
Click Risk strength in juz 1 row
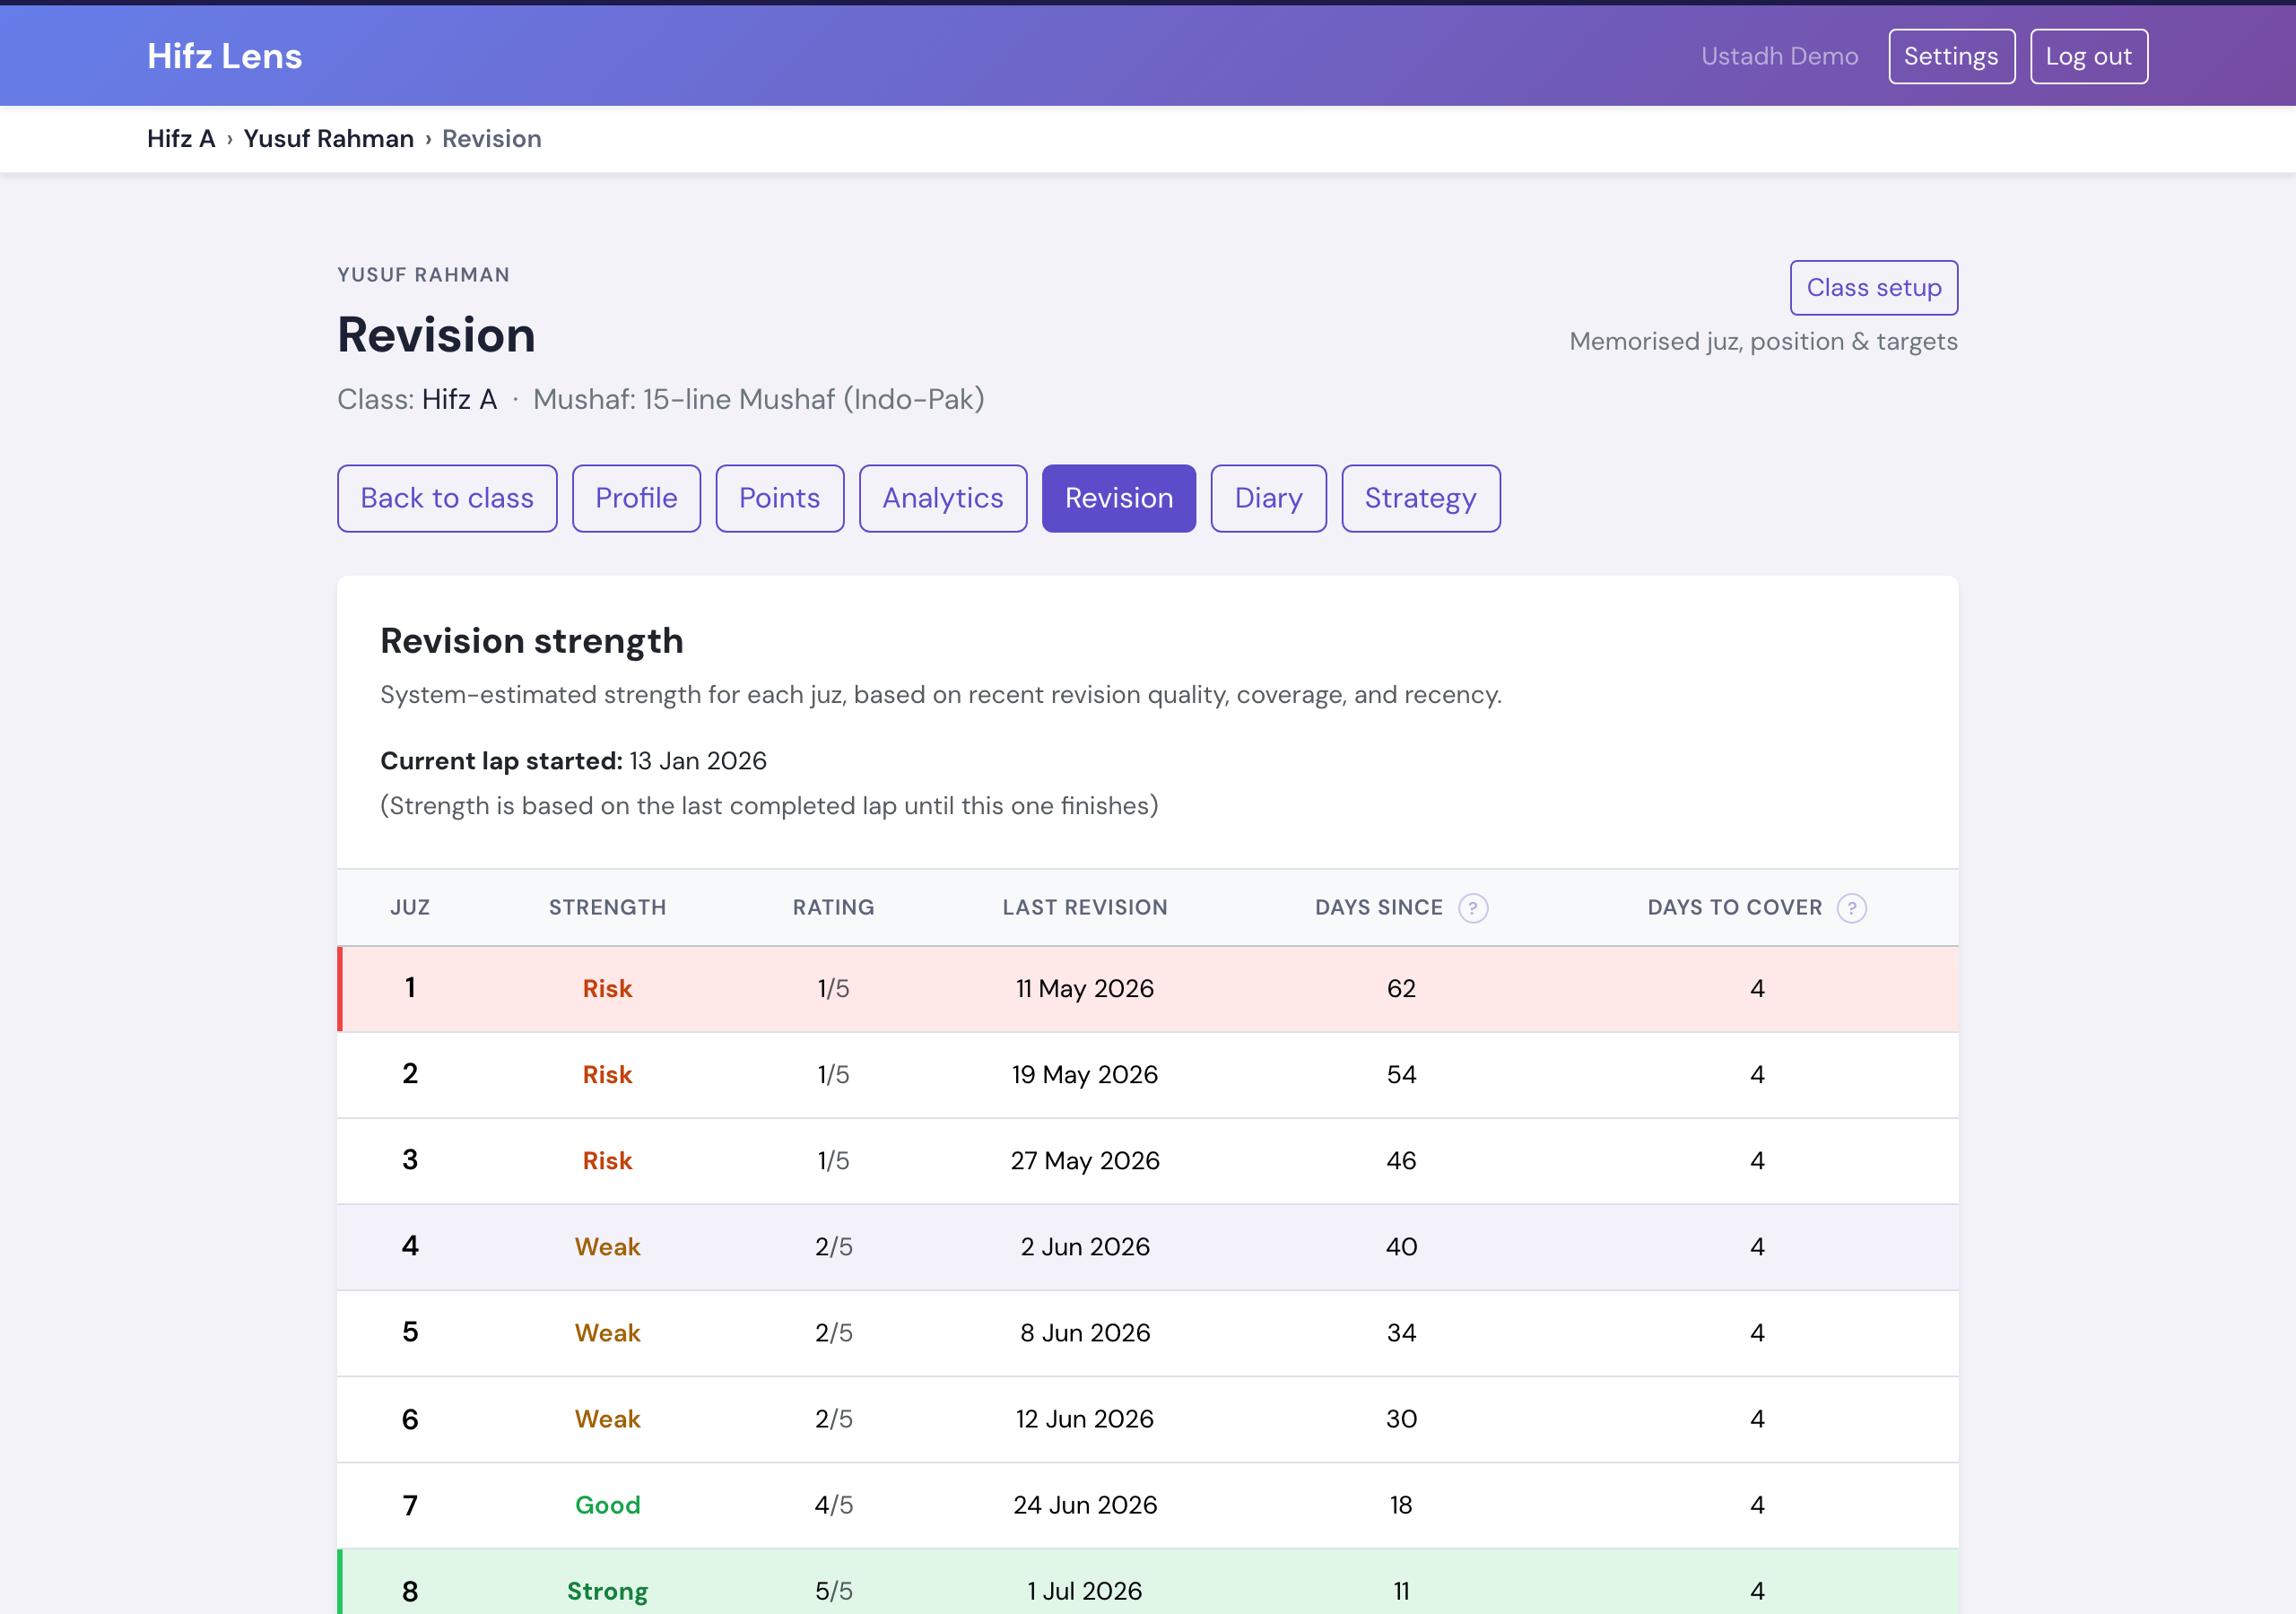point(607,989)
